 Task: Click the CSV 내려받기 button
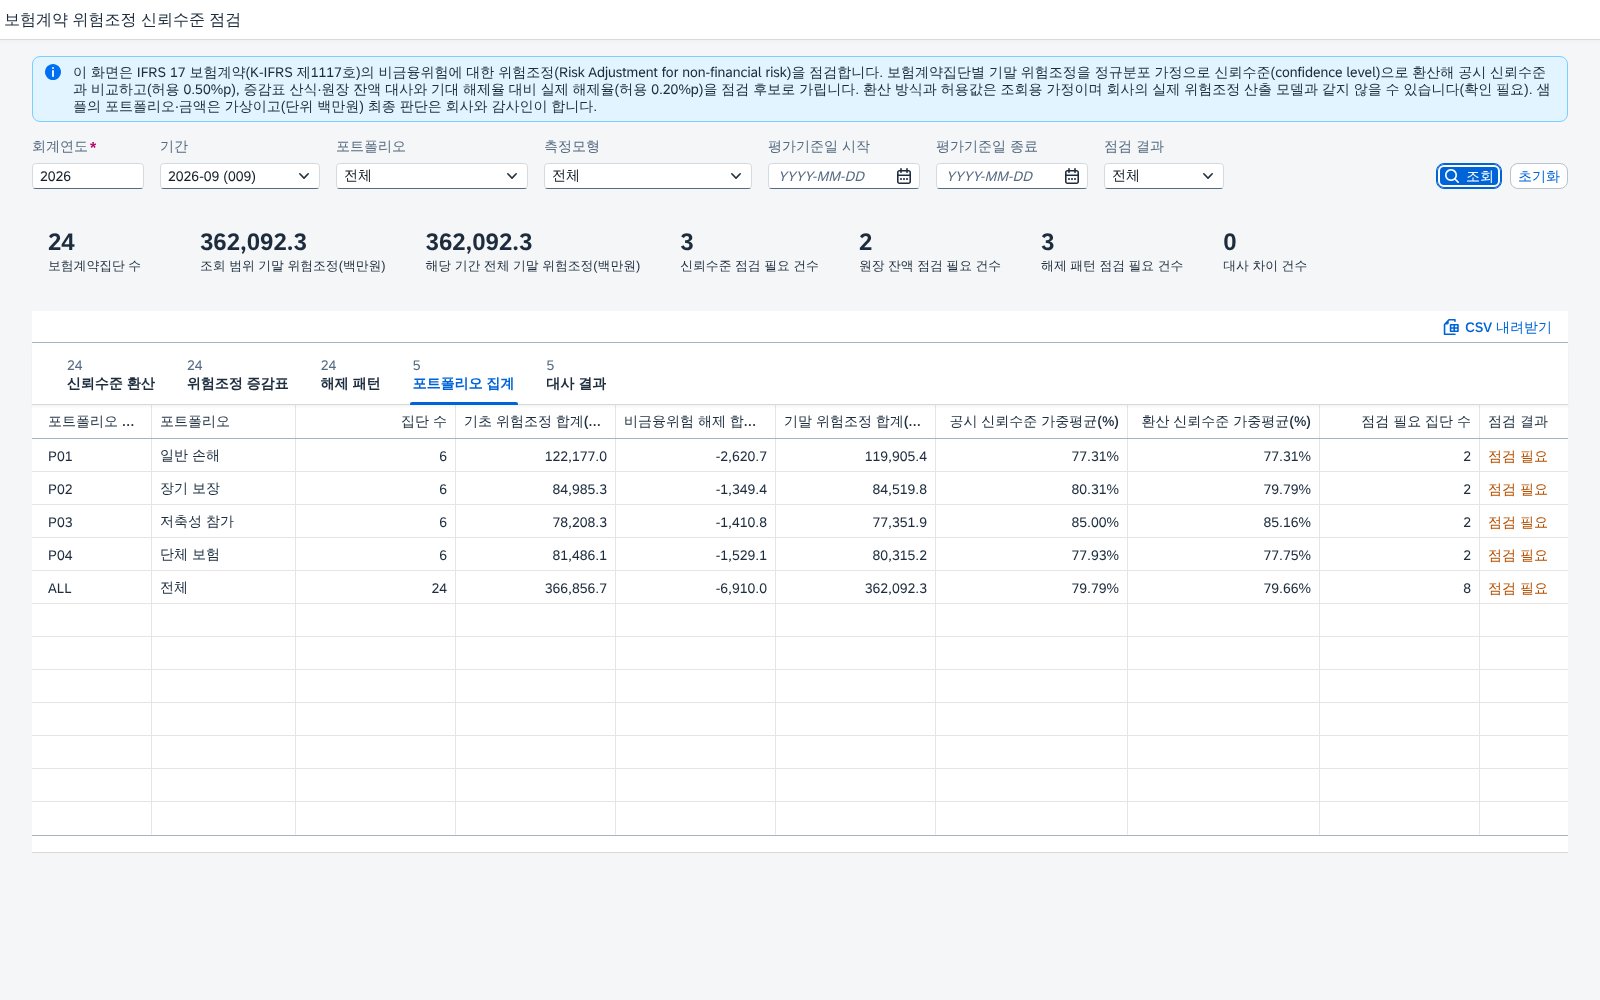point(1497,327)
